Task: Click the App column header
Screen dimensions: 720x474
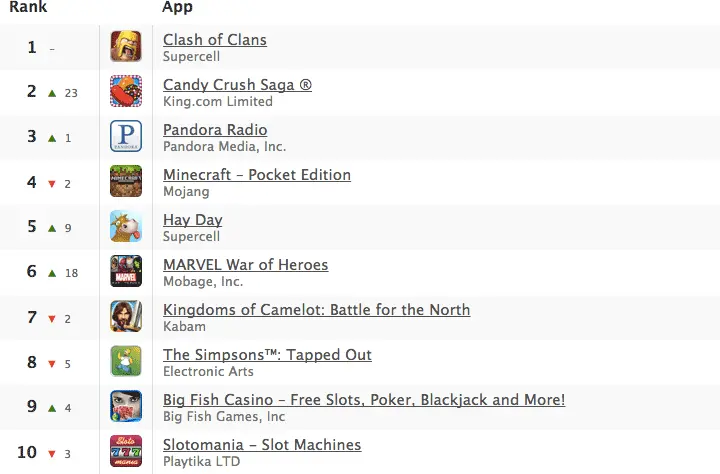Action: point(178,7)
